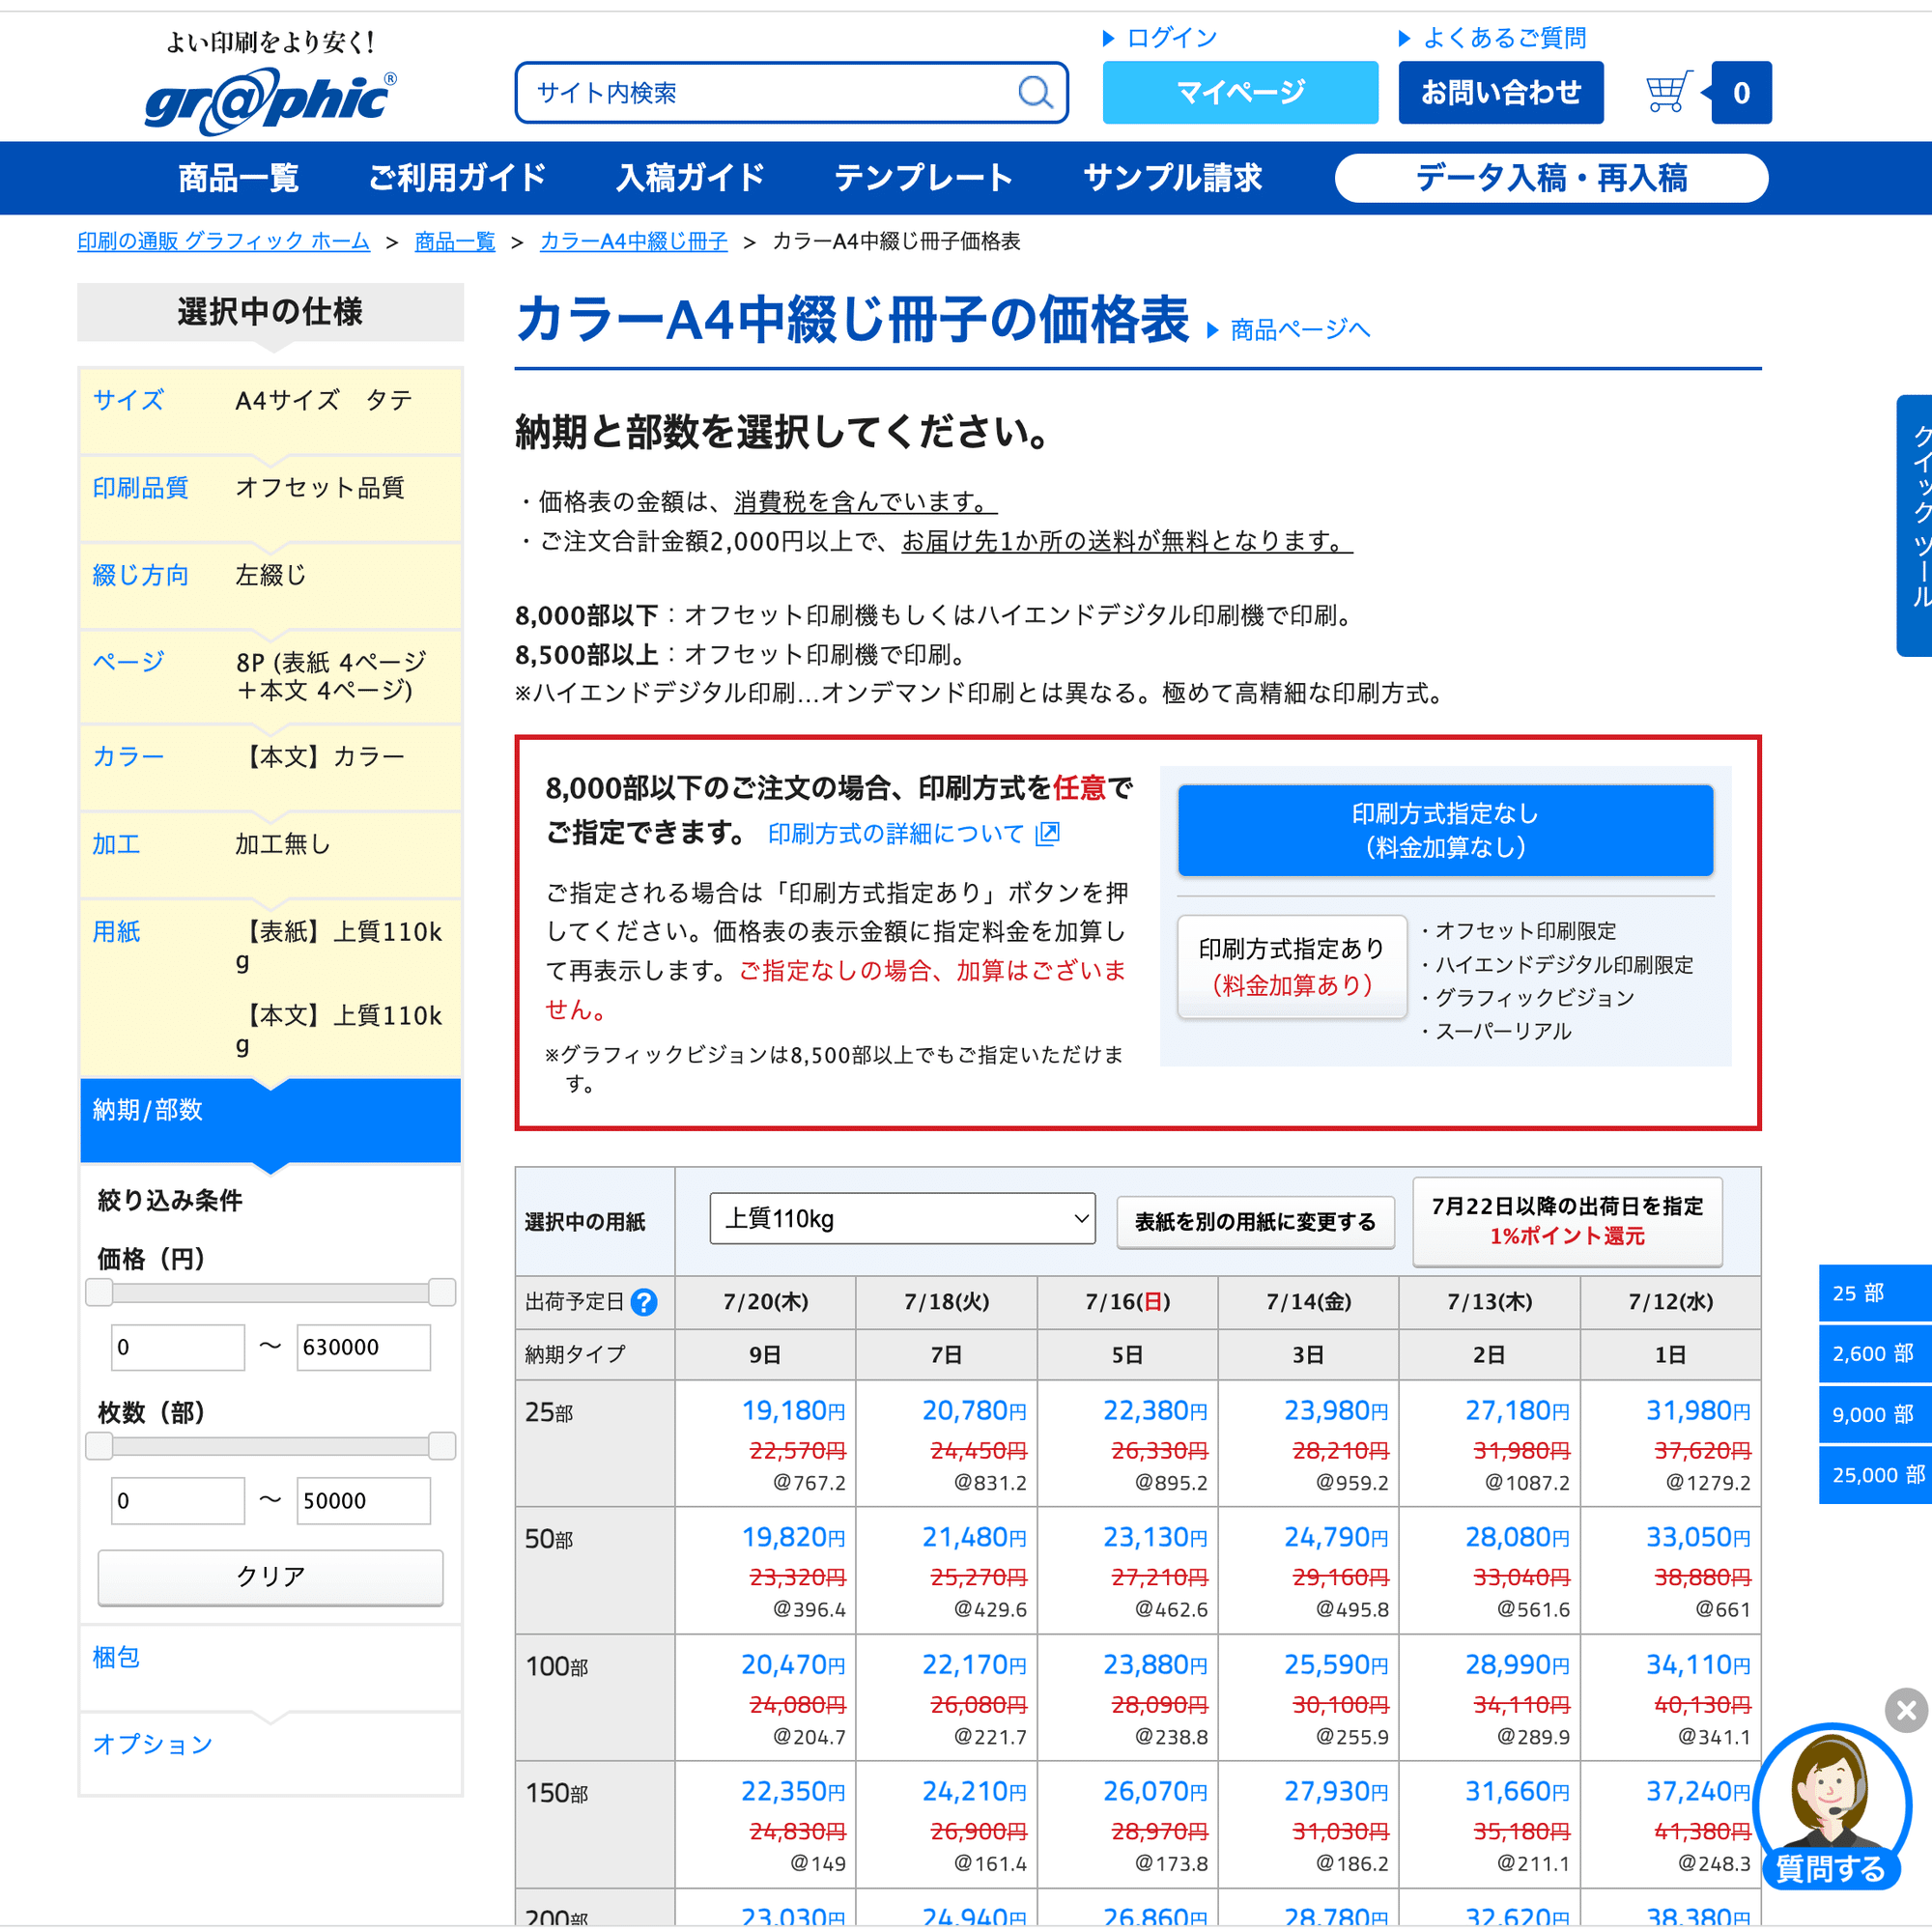1932x1932 pixels.
Task: Click the price range slider handle
Action: click(x=100, y=1293)
